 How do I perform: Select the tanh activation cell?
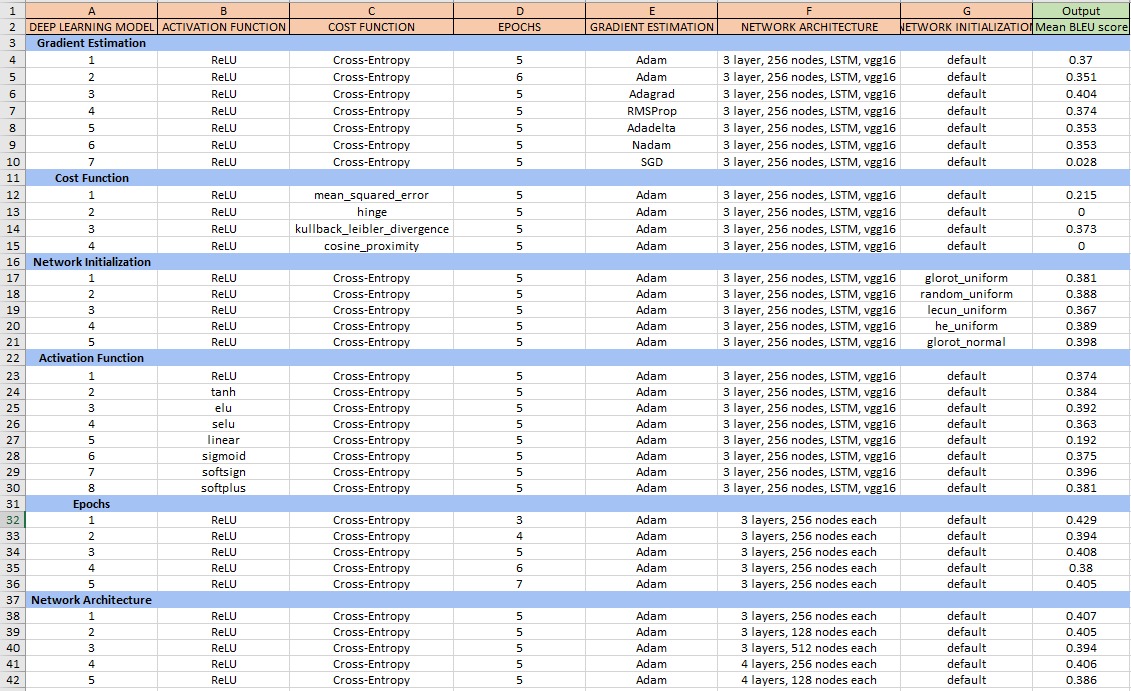pyautogui.click(x=224, y=392)
